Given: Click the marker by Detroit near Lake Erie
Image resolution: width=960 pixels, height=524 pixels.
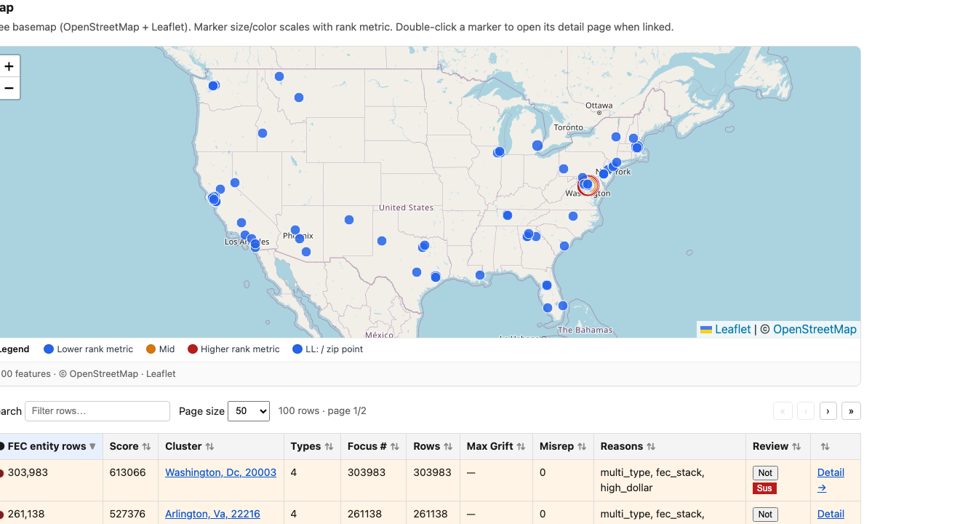Looking at the screenshot, I should (x=537, y=146).
